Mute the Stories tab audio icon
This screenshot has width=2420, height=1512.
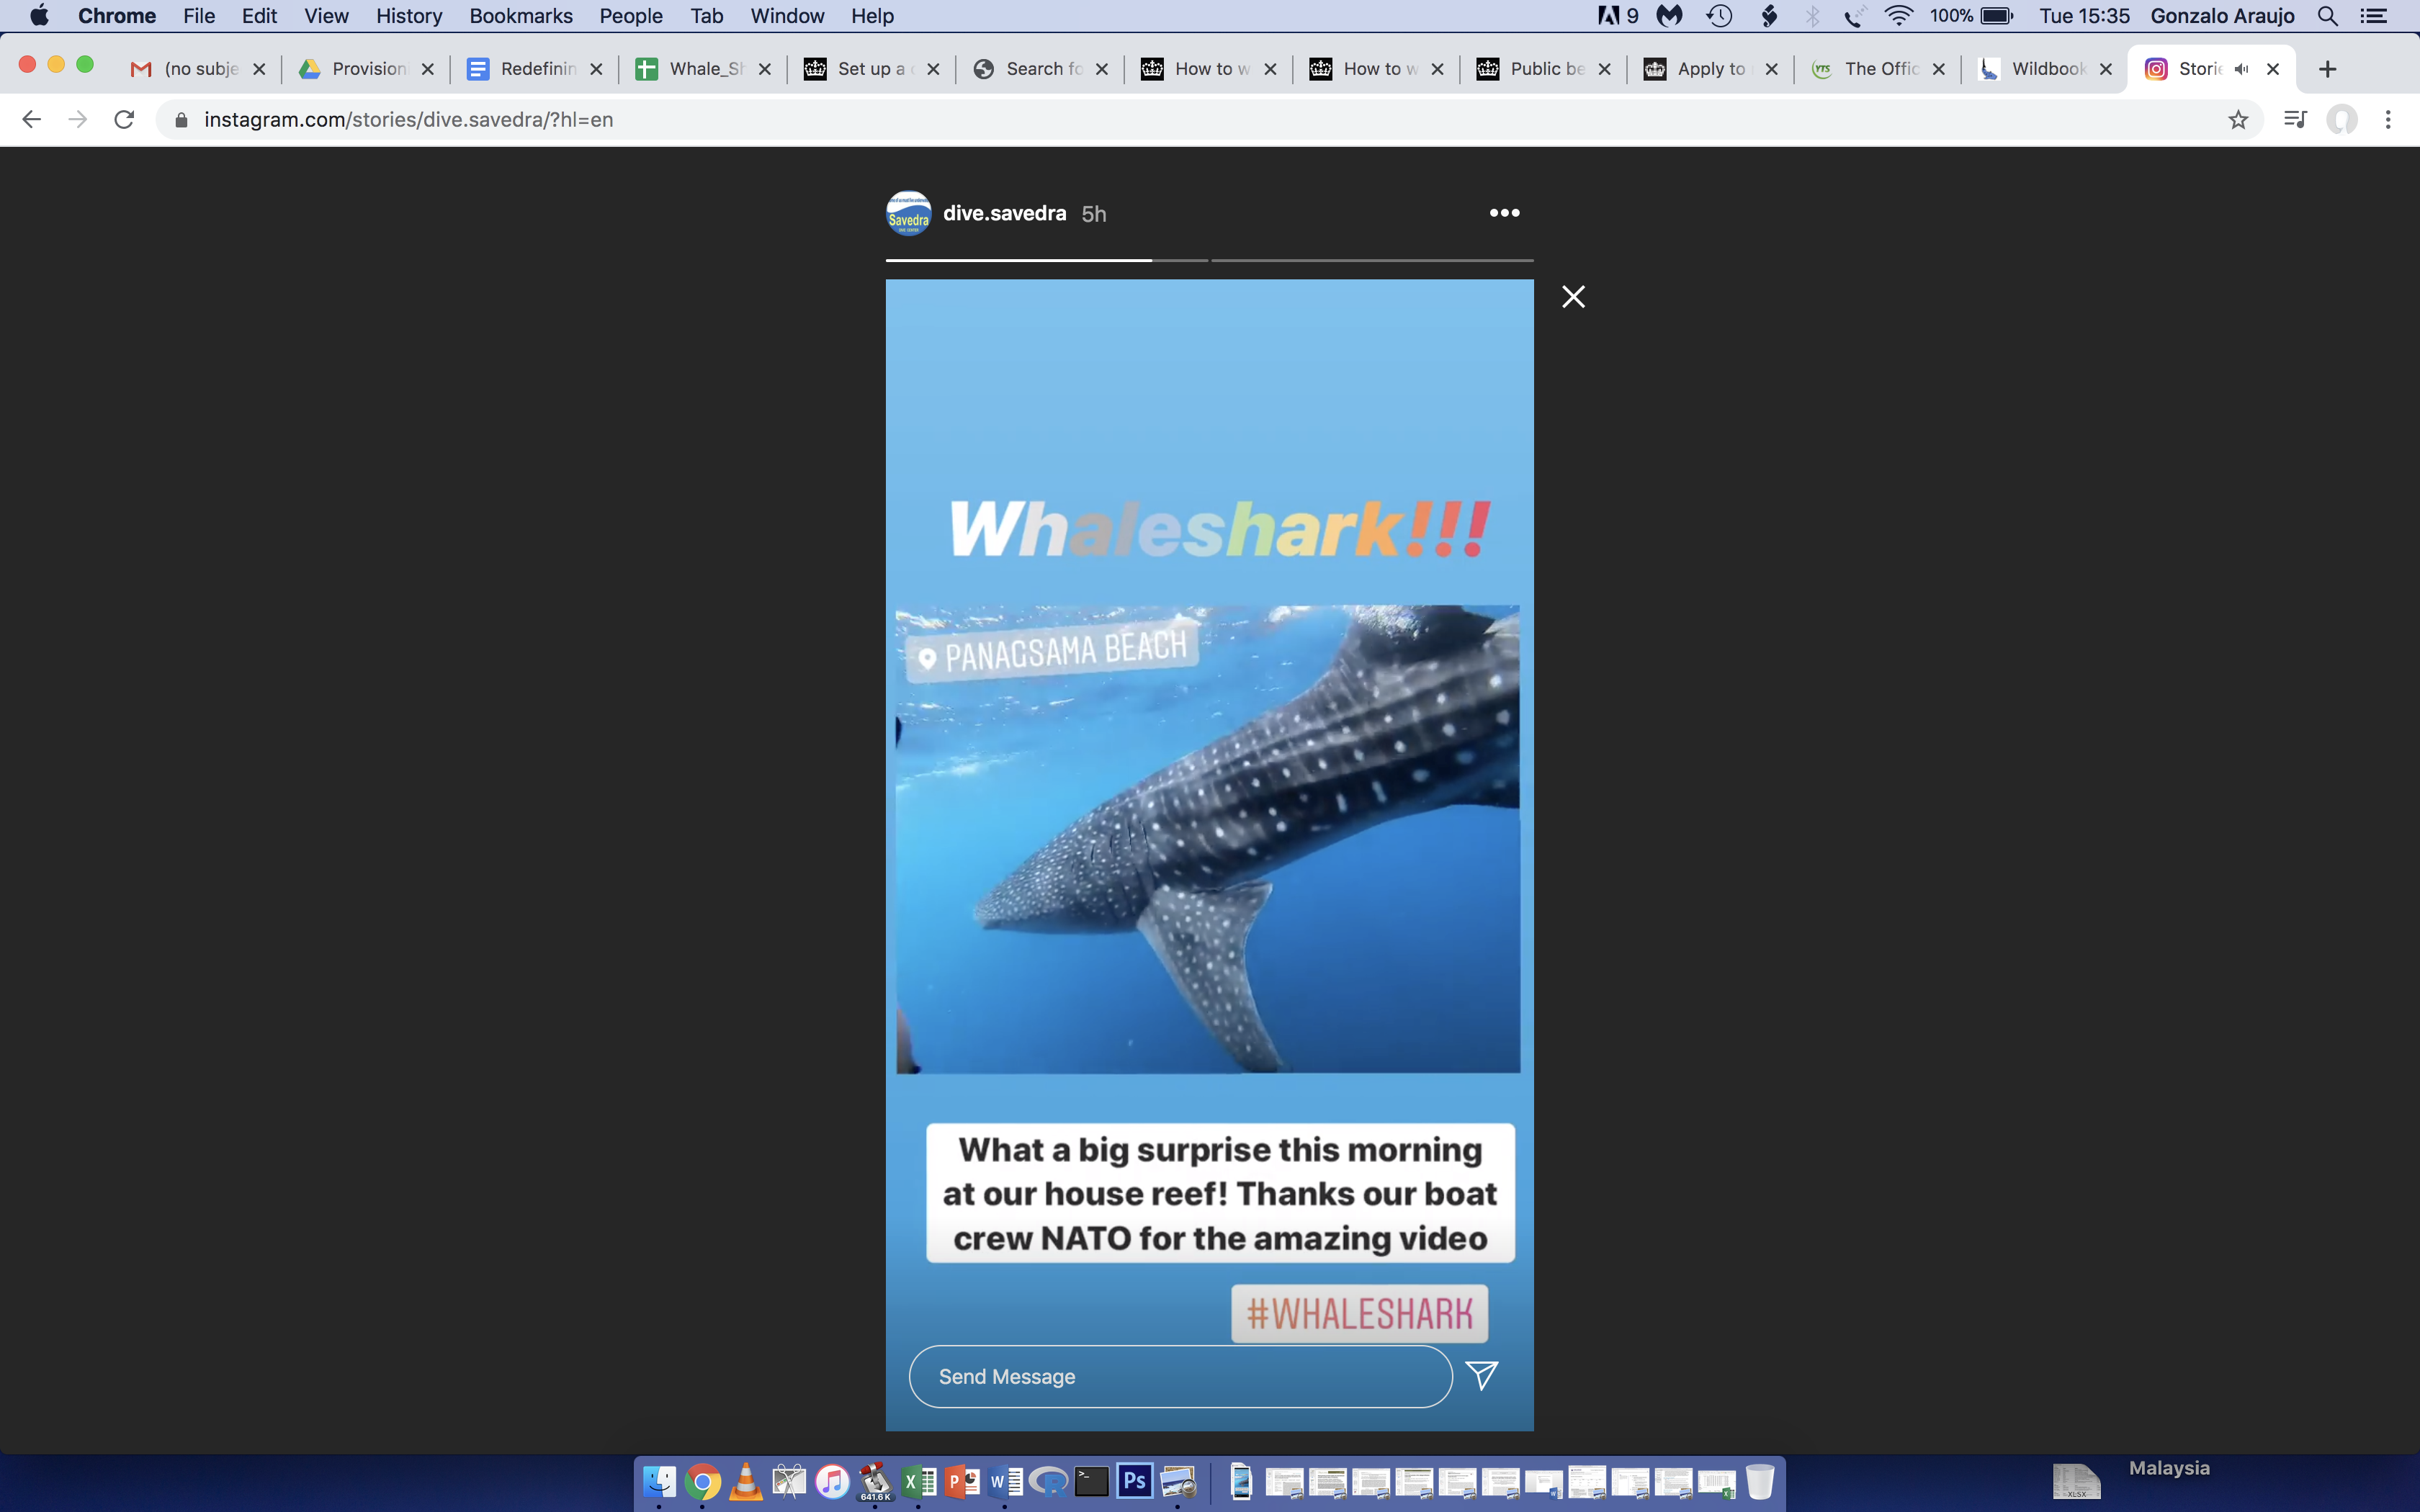[2242, 69]
